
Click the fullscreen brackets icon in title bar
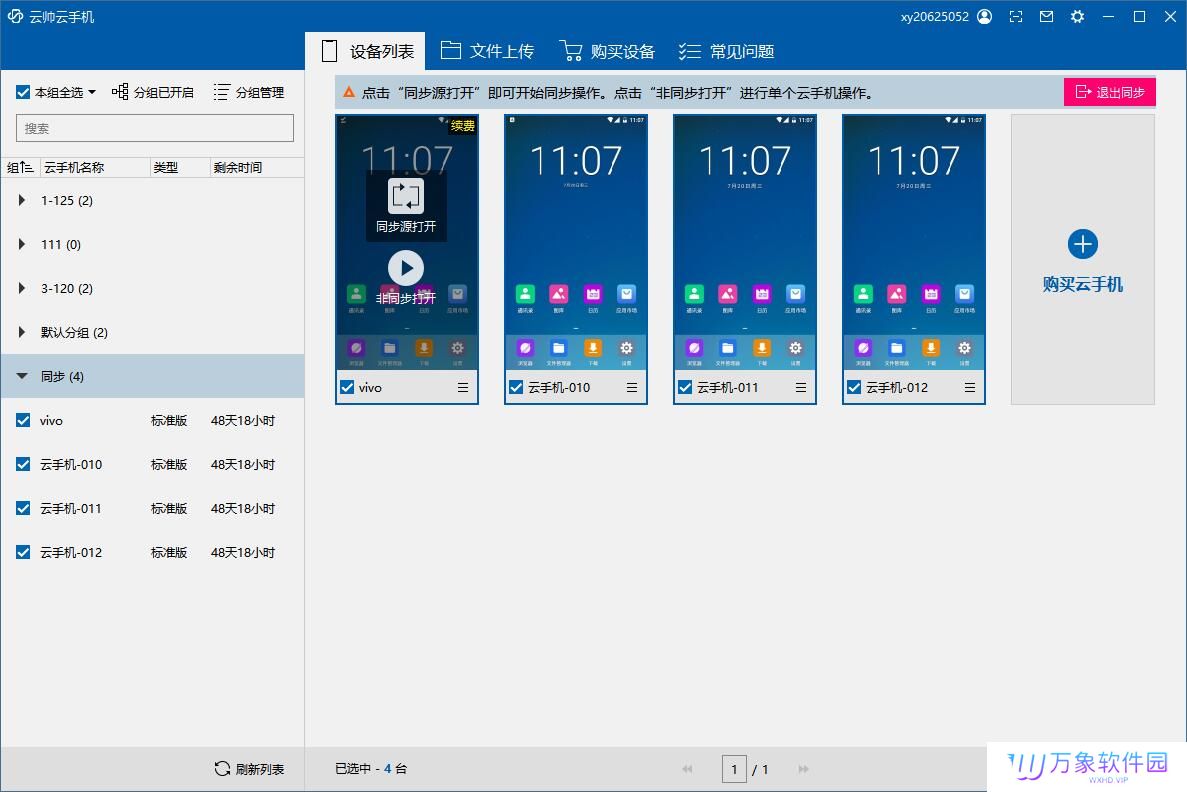(1016, 17)
